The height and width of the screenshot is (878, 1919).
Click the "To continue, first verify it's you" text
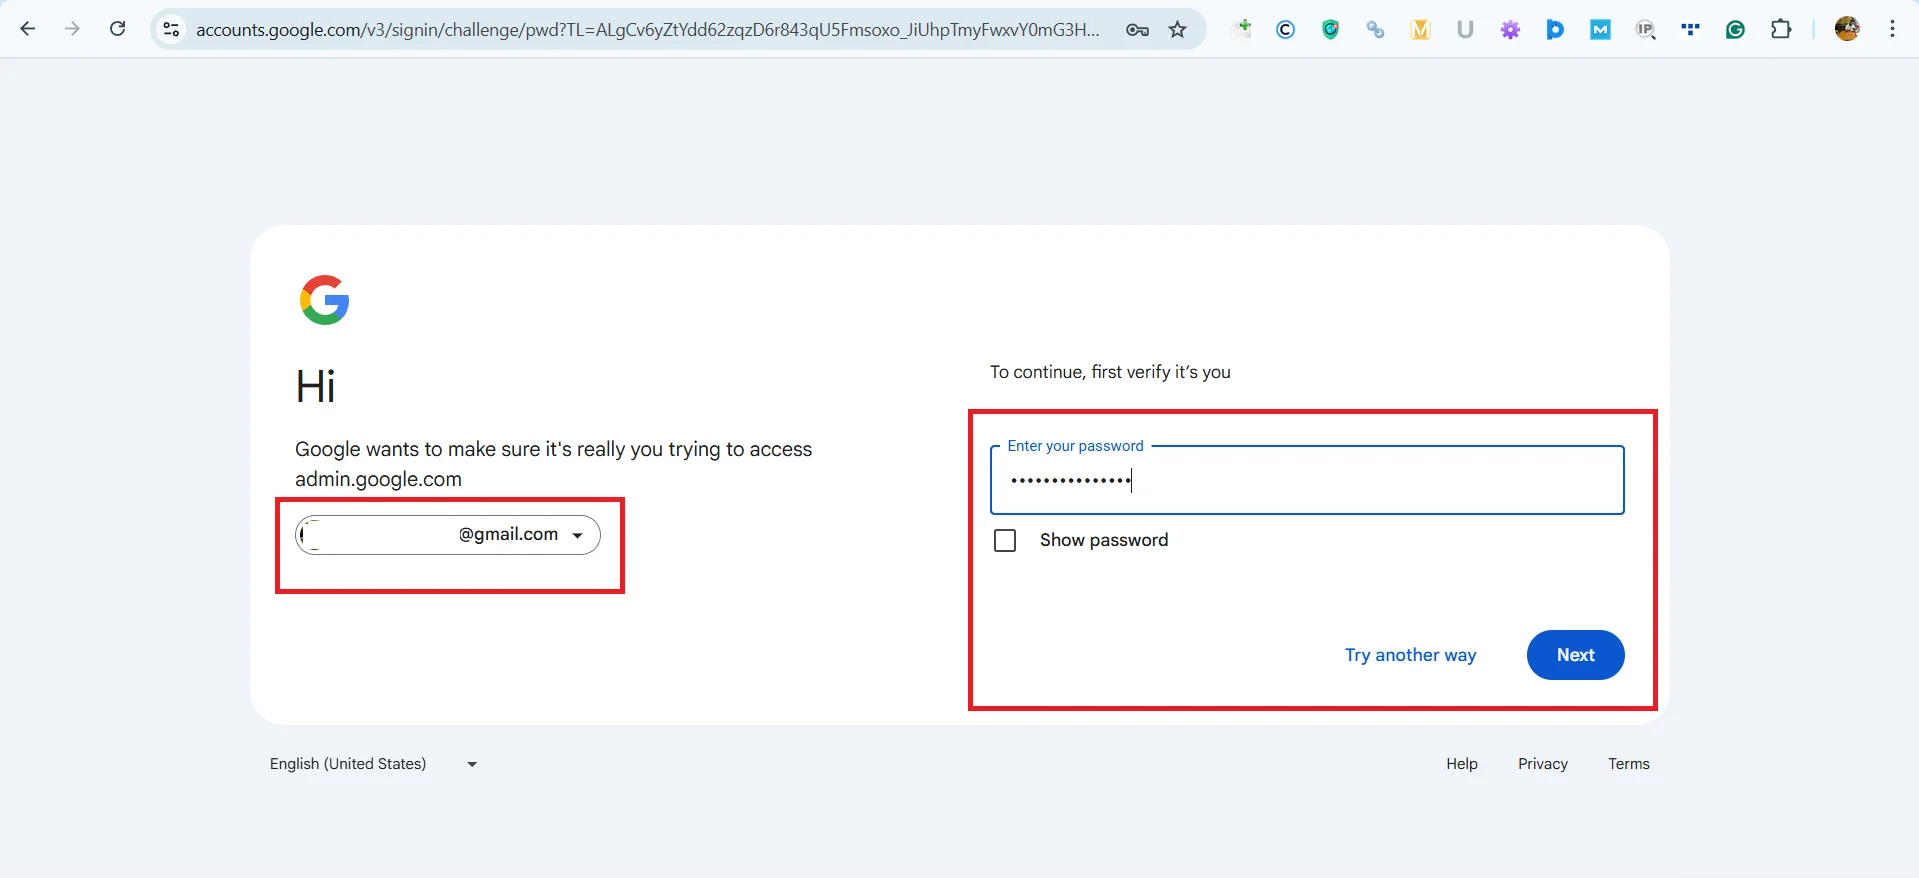[x=1110, y=372]
